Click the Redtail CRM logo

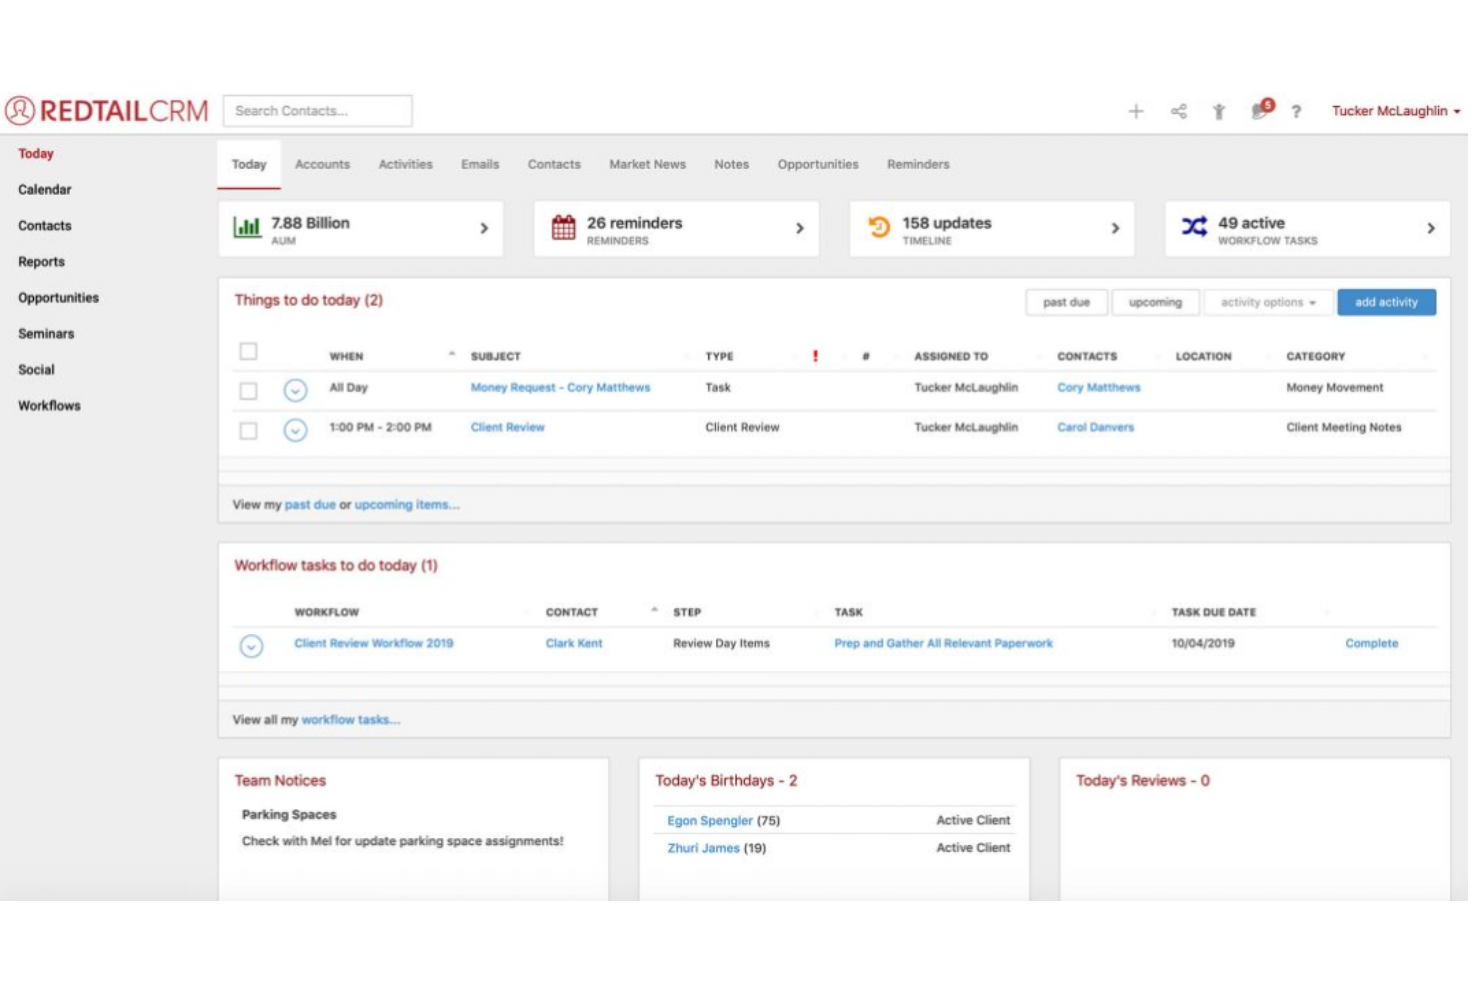pyautogui.click(x=108, y=110)
